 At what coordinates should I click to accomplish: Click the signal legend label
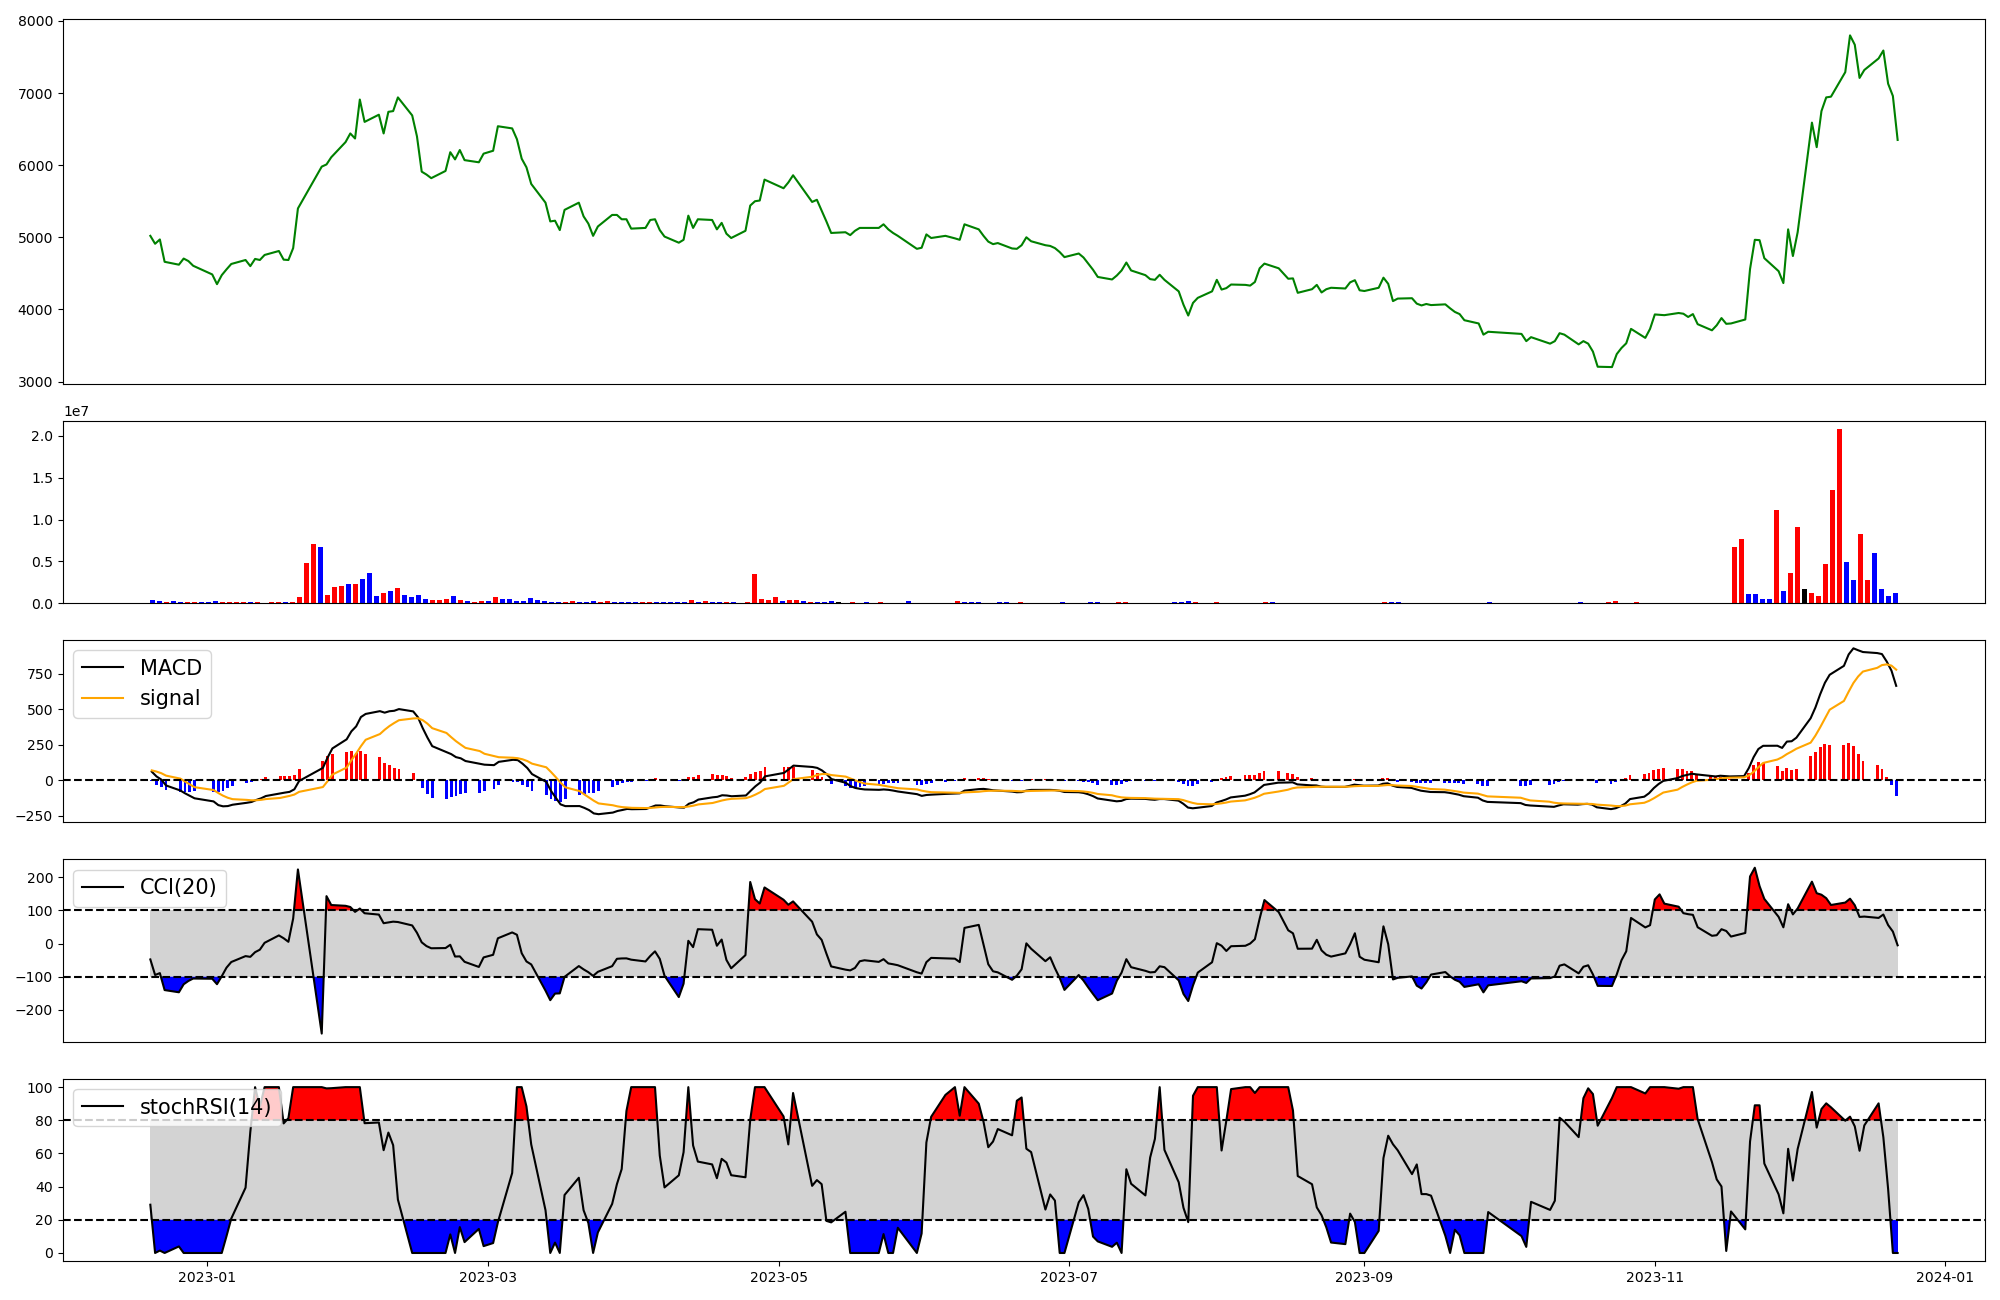170,698
